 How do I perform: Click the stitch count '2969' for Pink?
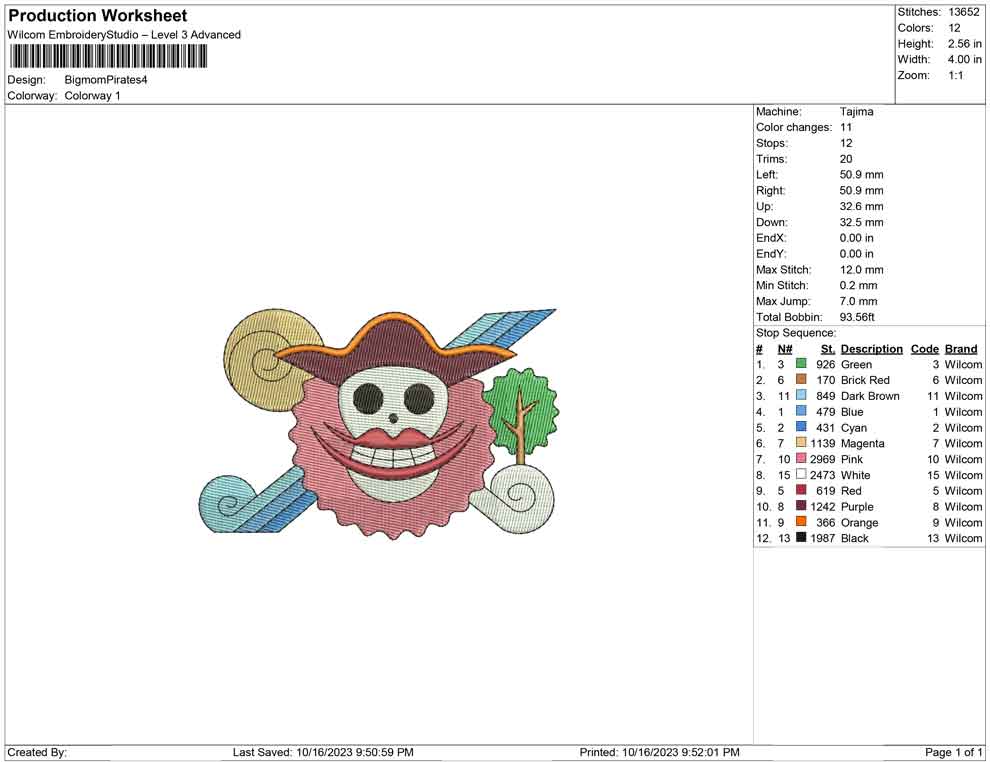coord(822,459)
